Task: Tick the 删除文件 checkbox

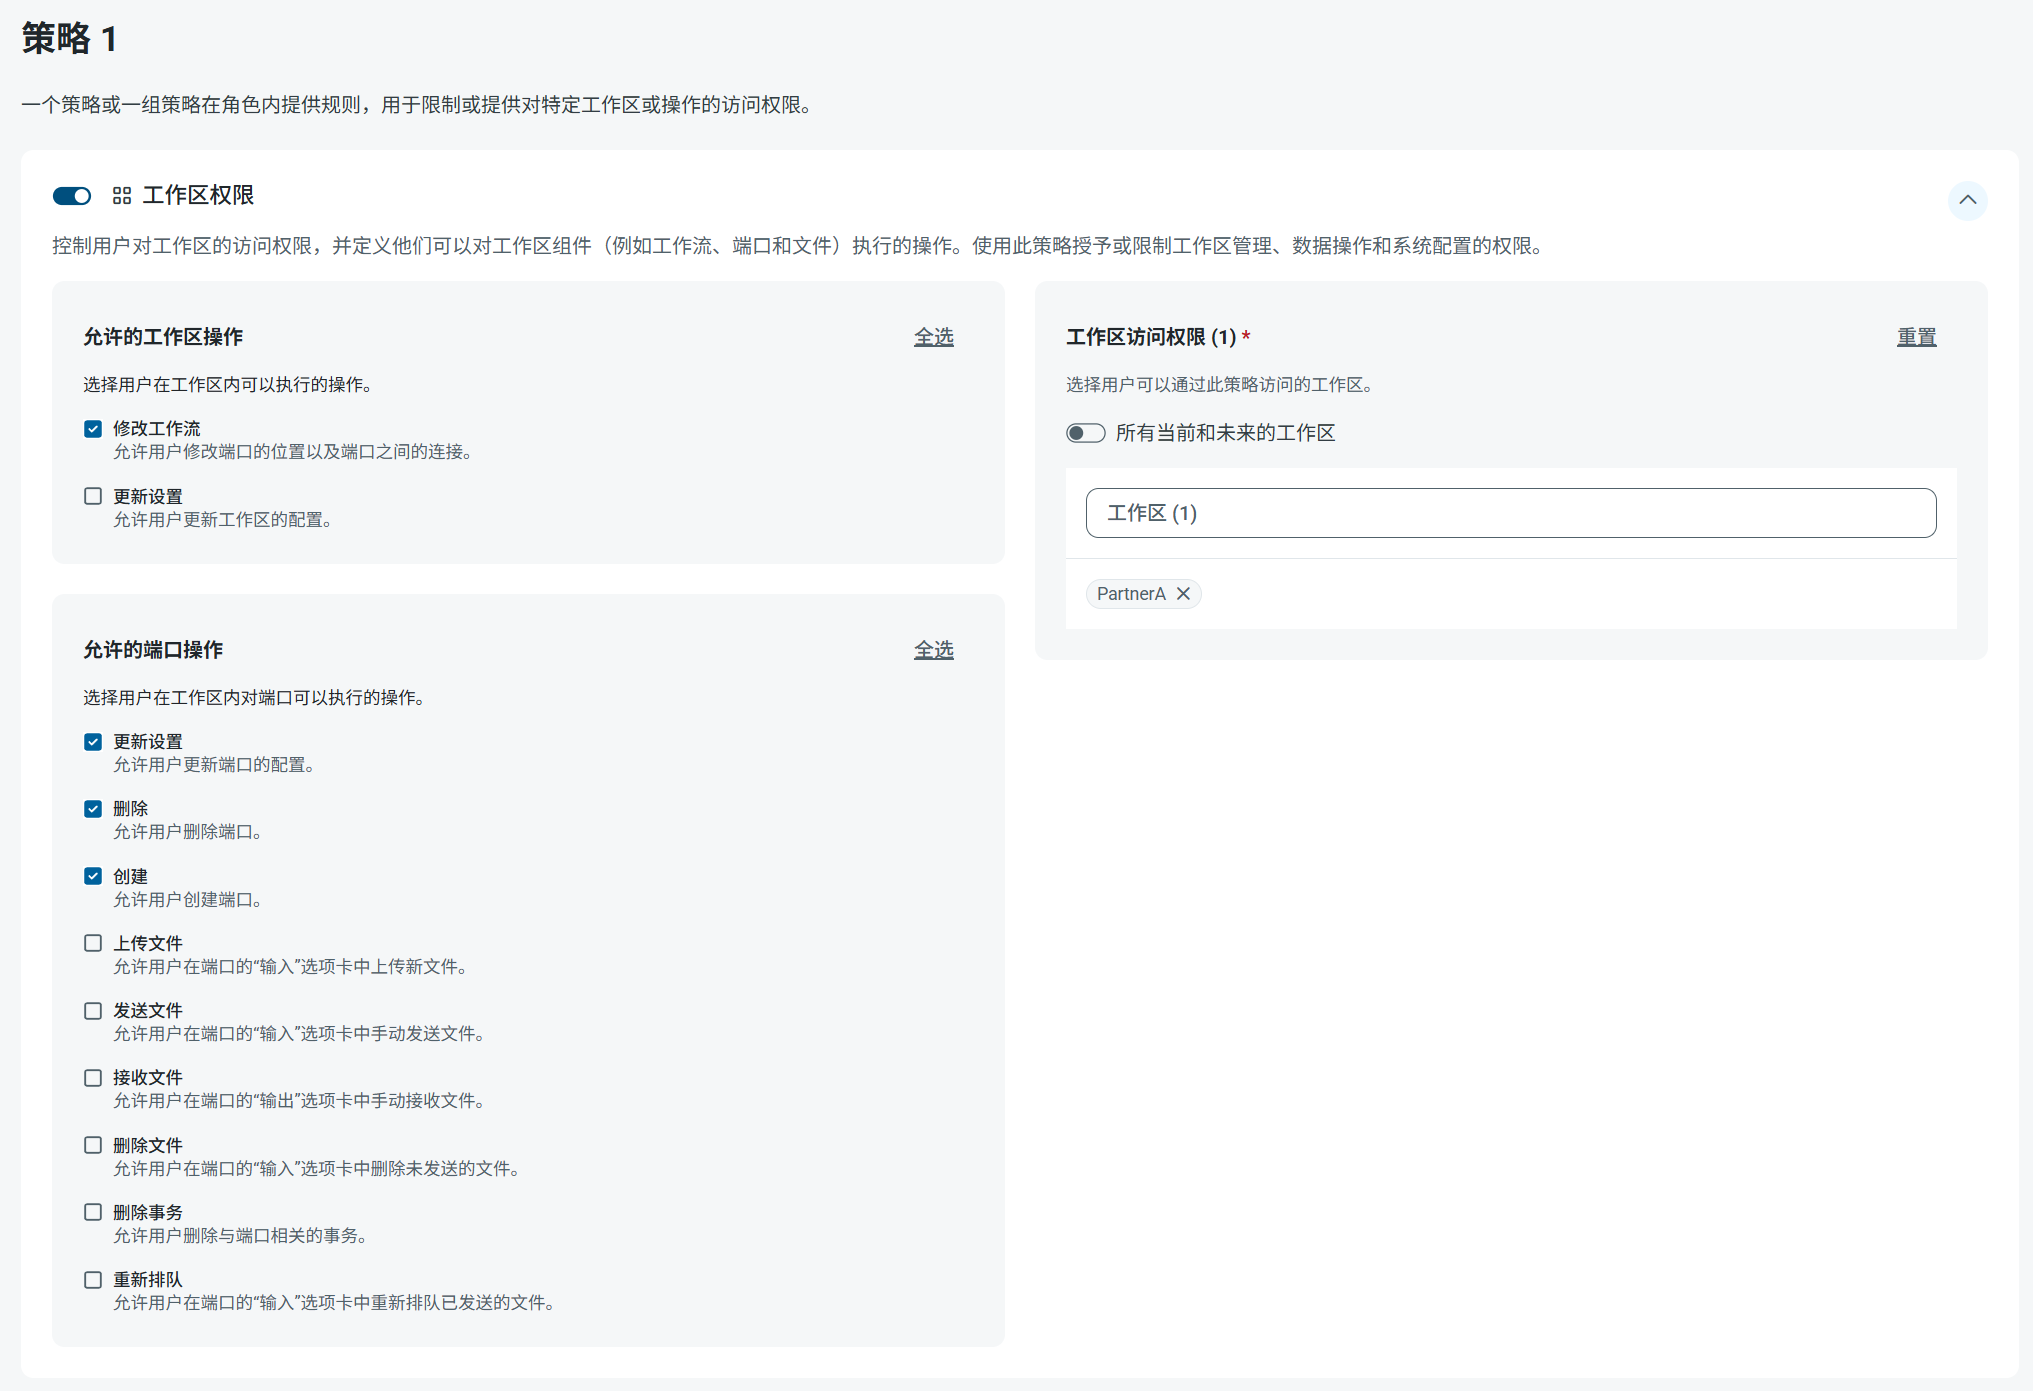Action: (93, 1145)
